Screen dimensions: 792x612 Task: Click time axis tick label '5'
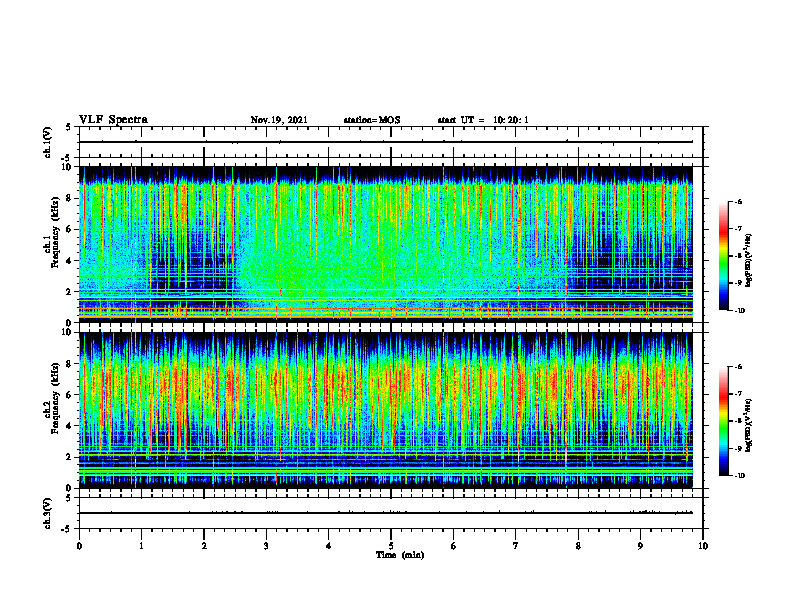point(391,546)
